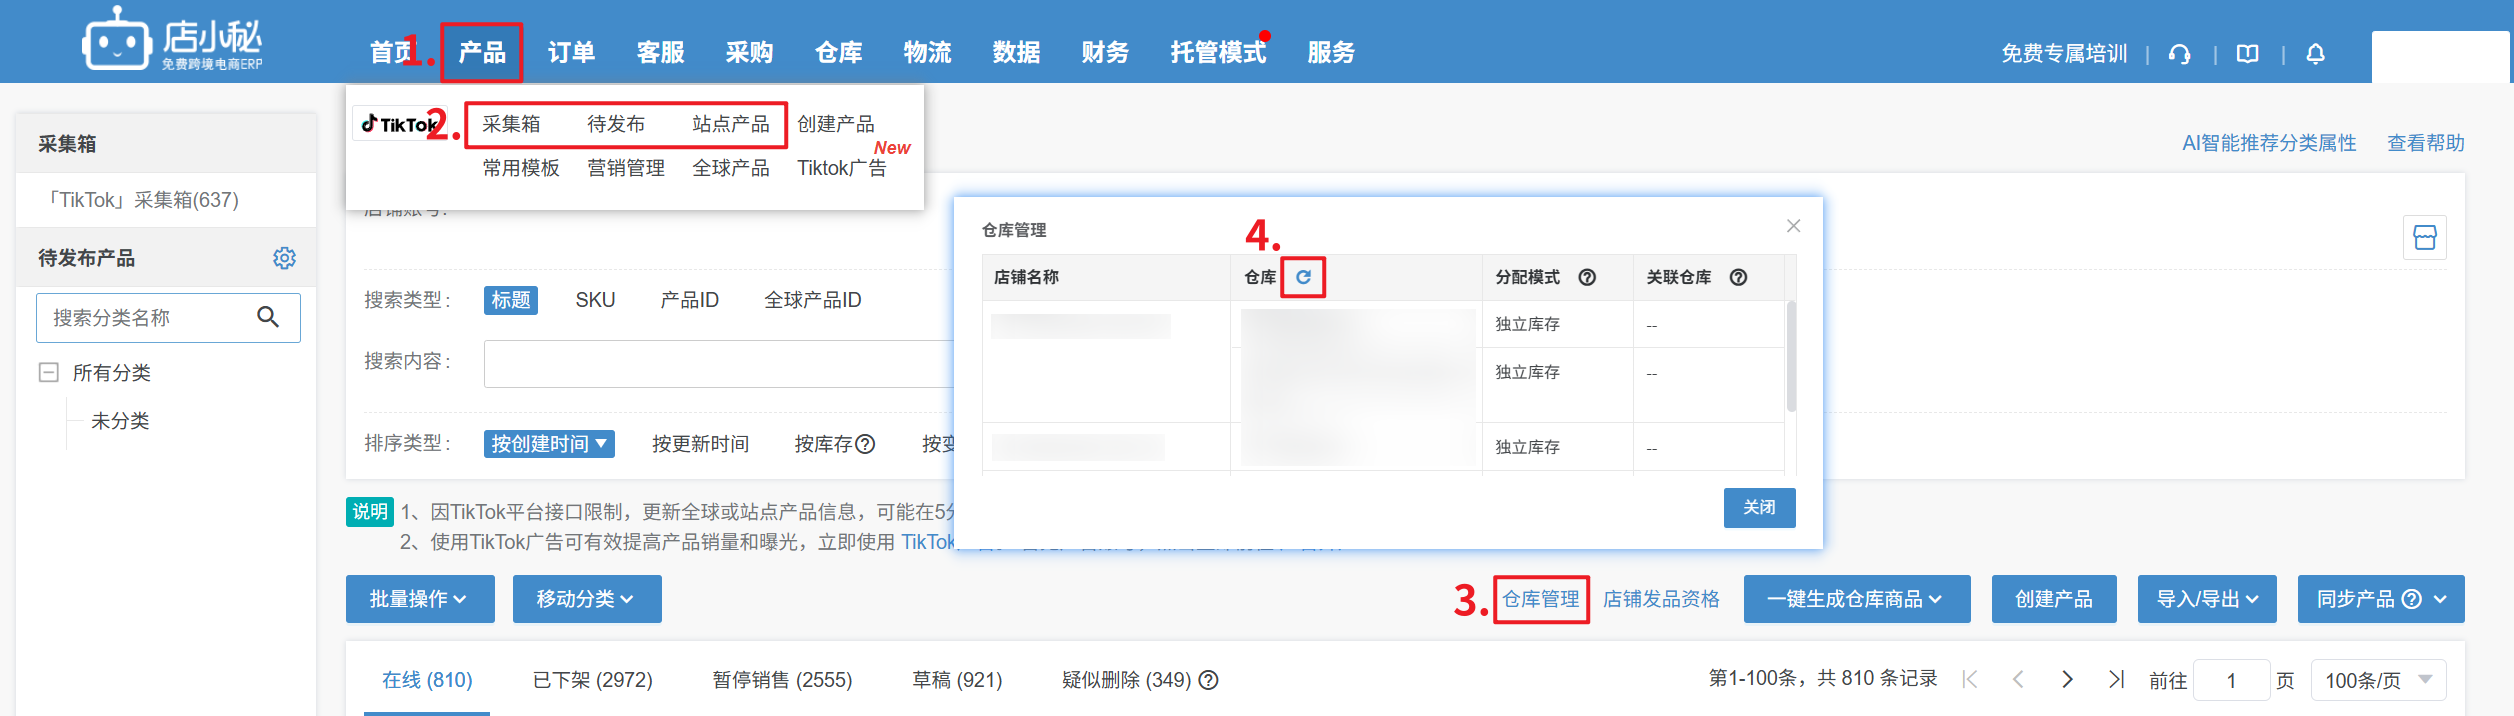The width and height of the screenshot is (2514, 716).
Task: Open the notification bell icon
Action: (x=2315, y=54)
